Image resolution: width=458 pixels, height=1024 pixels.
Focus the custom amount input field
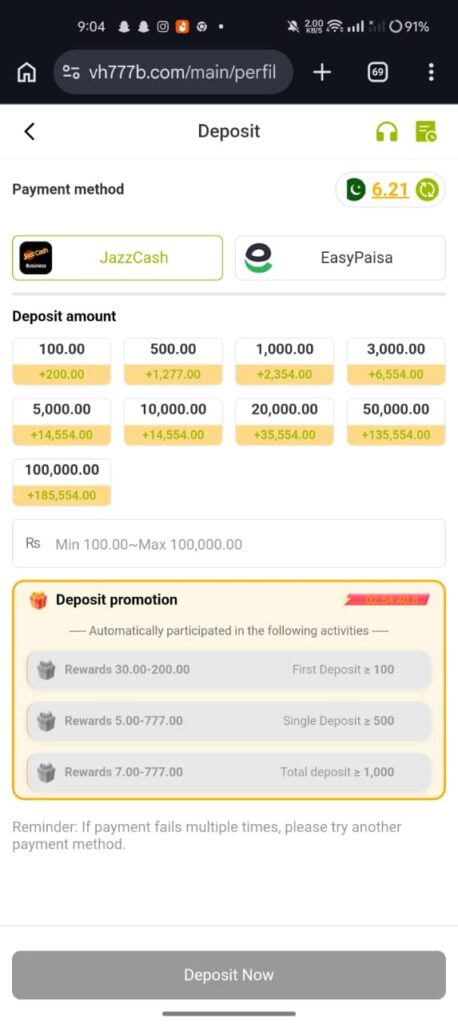point(229,543)
